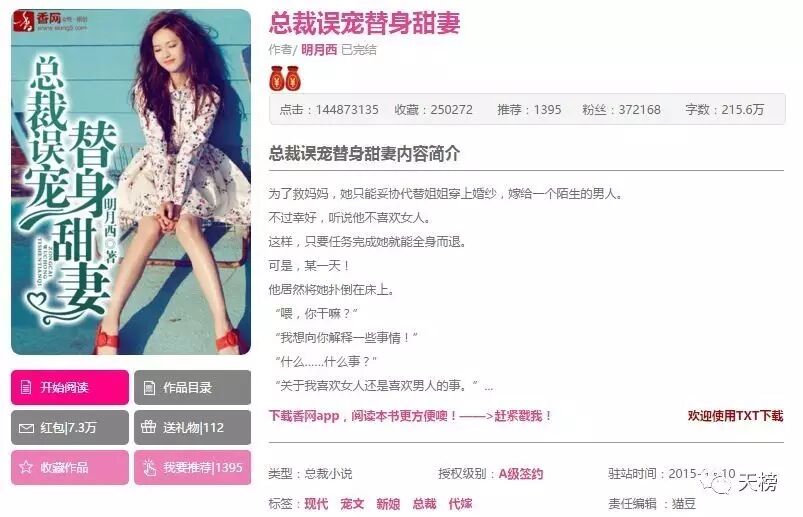This screenshot has width=803, height=517.
Task: Click the star icon on 收藏作品
Action: [26, 467]
